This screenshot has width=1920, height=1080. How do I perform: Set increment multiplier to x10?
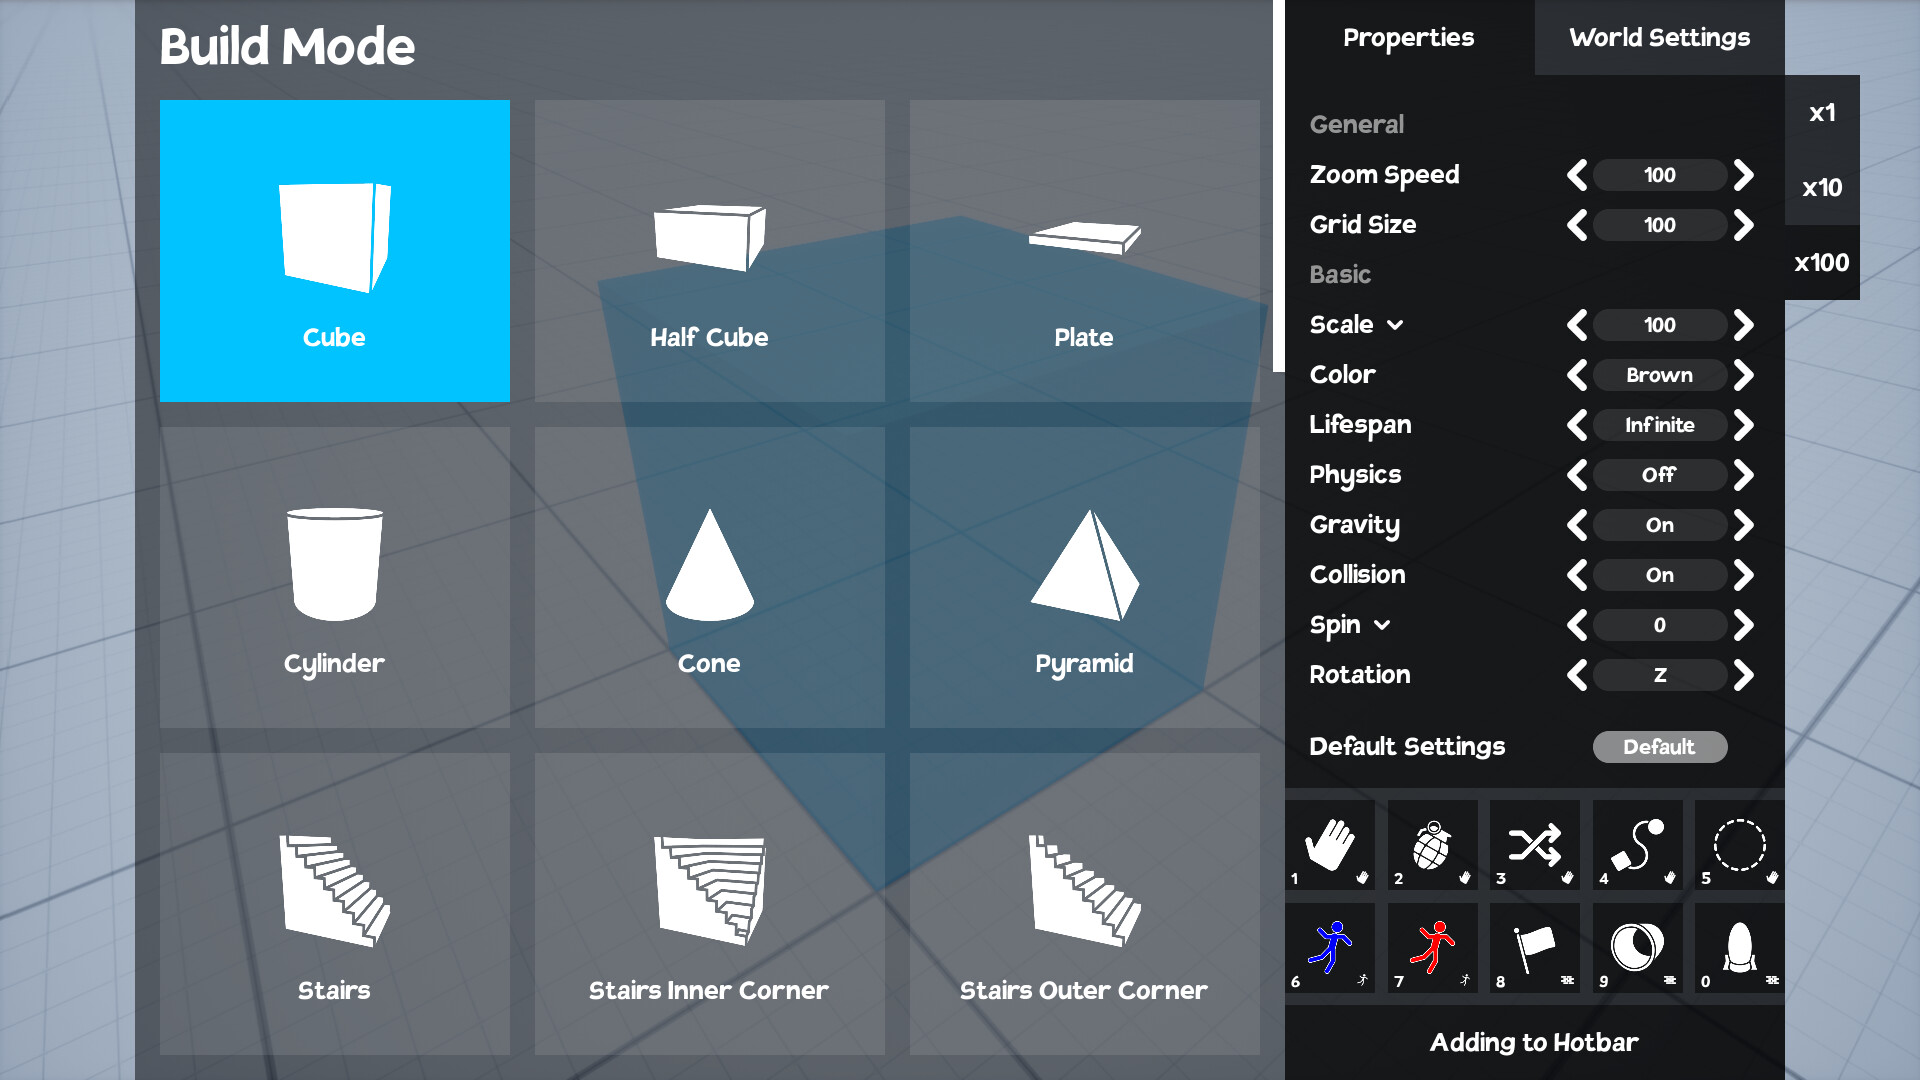pyautogui.click(x=1821, y=188)
